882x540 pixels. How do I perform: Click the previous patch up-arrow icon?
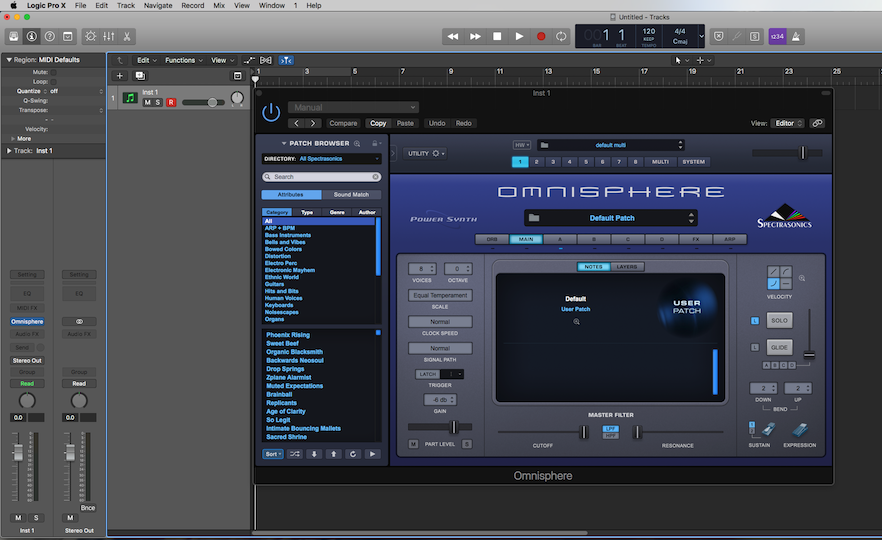(334, 454)
